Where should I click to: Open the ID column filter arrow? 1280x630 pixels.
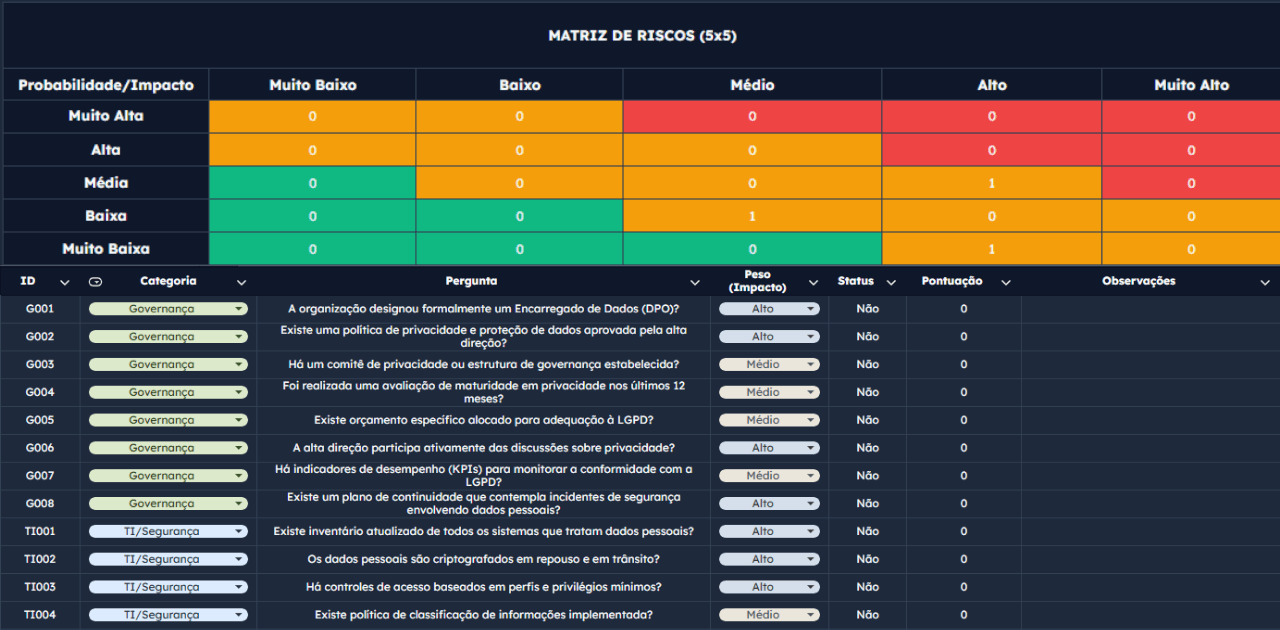point(65,282)
